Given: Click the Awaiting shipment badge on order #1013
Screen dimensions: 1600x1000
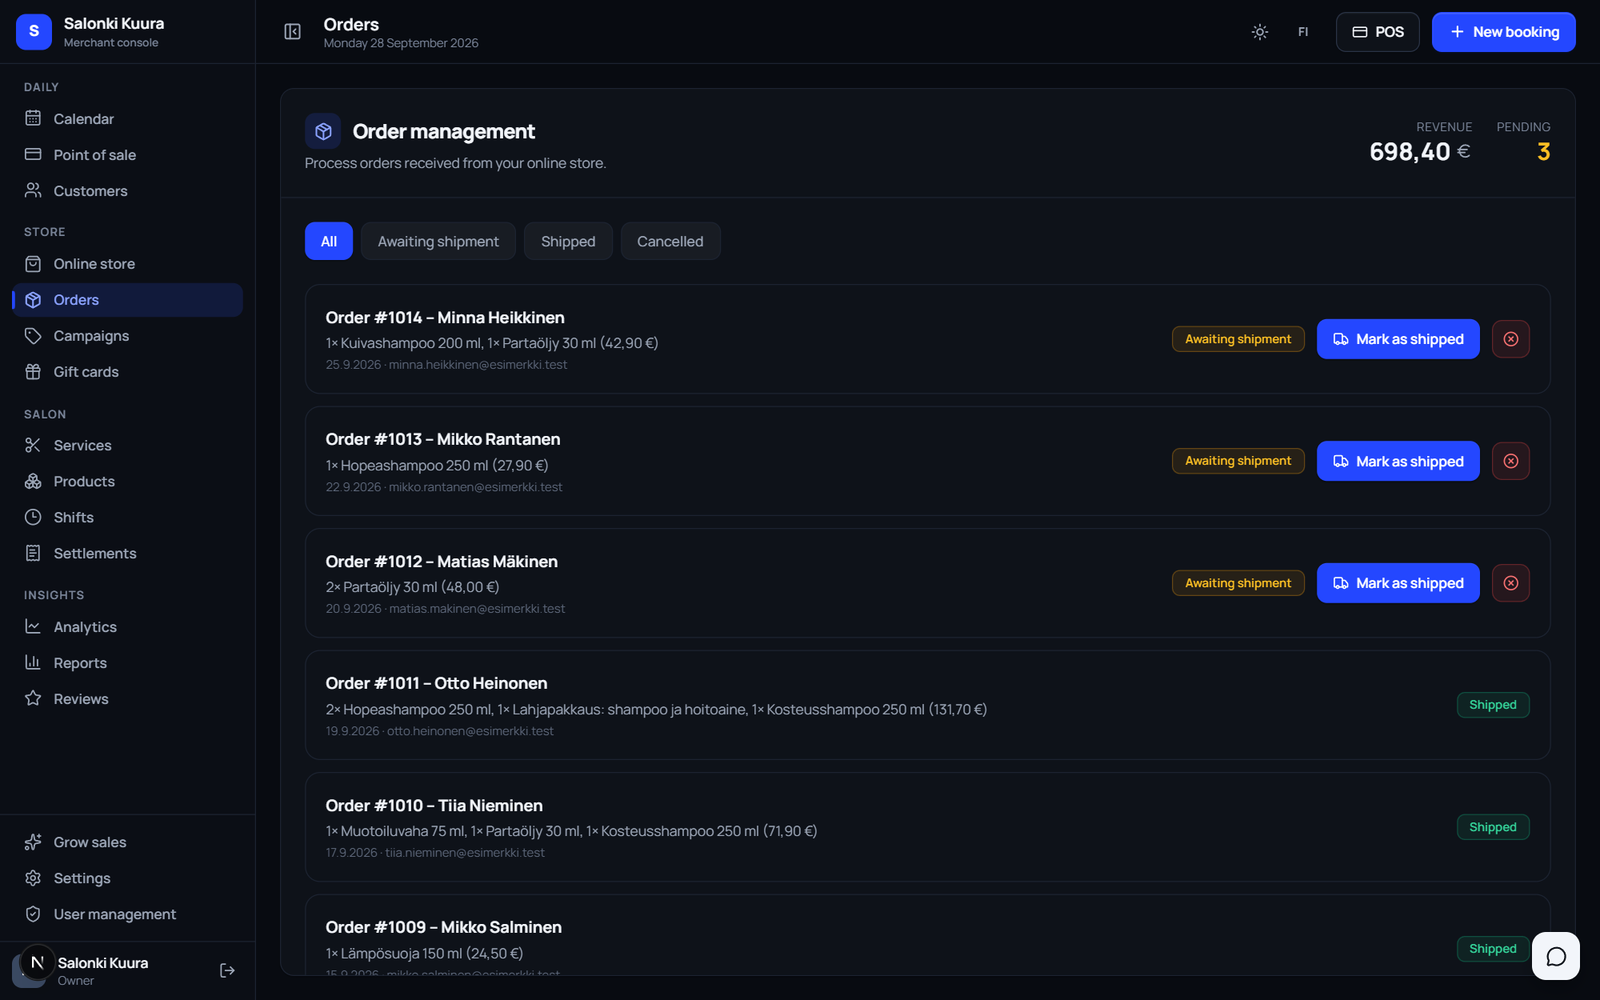Looking at the screenshot, I should [x=1238, y=461].
